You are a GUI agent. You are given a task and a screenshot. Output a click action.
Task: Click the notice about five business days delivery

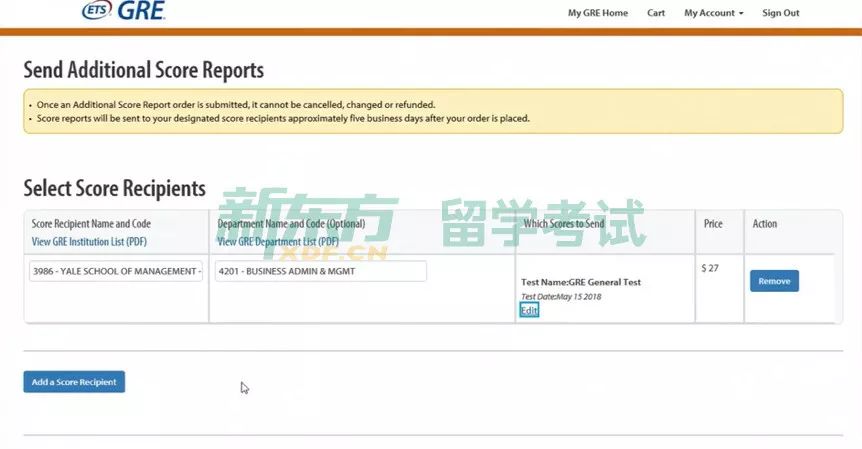coord(283,118)
